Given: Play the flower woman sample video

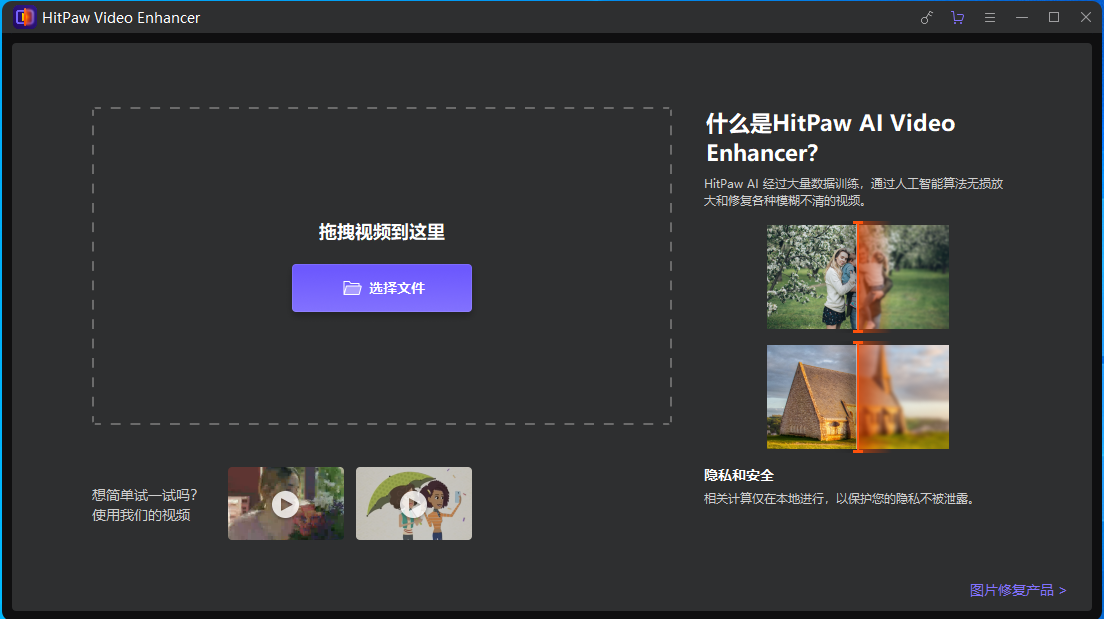Looking at the screenshot, I should coord(285,504).
